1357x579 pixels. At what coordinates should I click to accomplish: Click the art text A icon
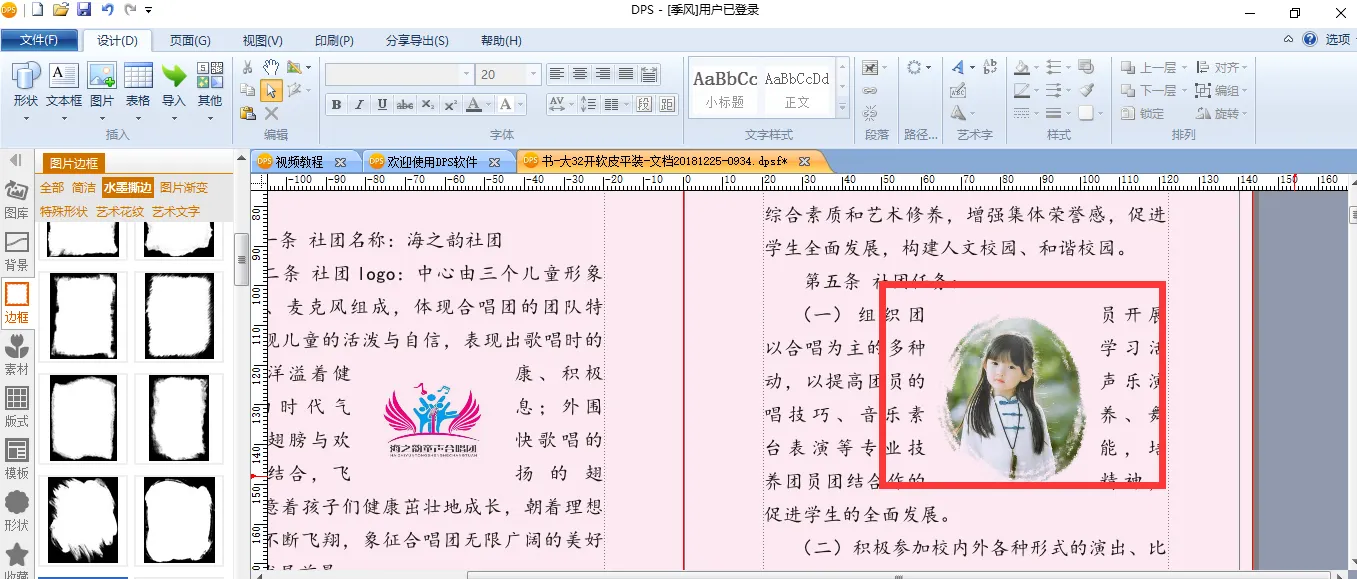click(x=958, y=67)
